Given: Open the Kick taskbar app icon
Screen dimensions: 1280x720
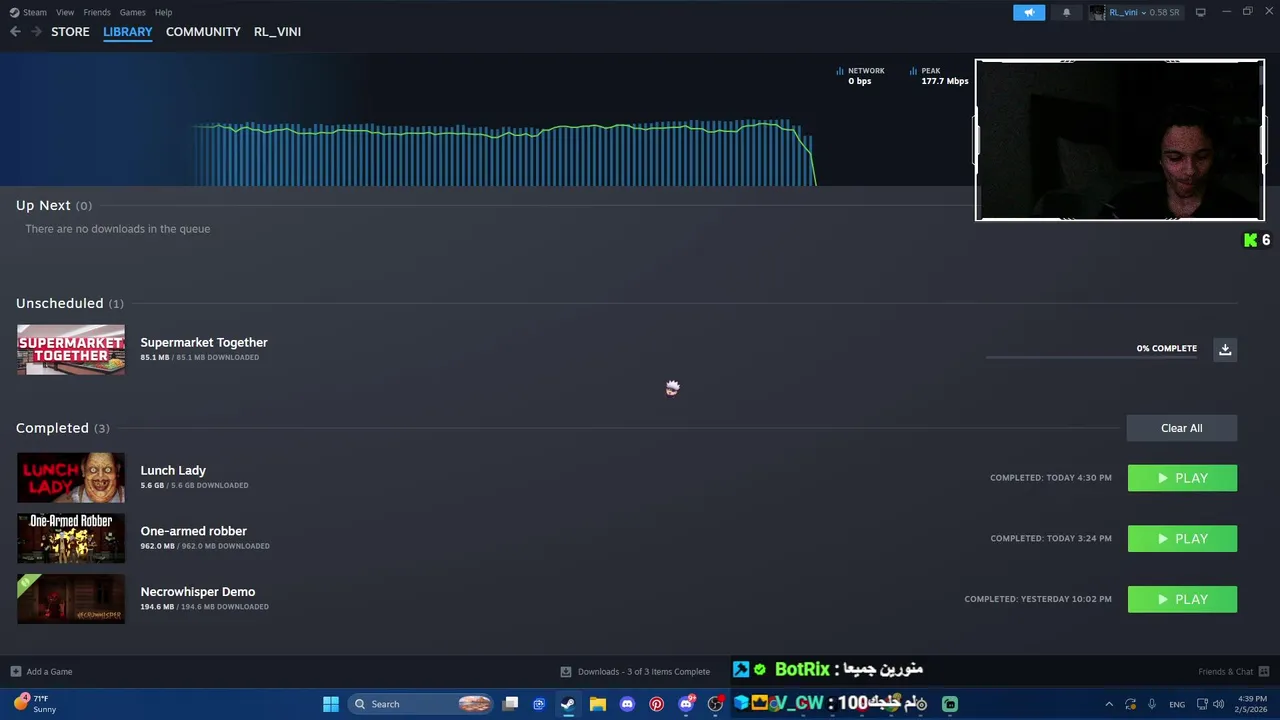Looking at the screenshot, I should 950,704.
